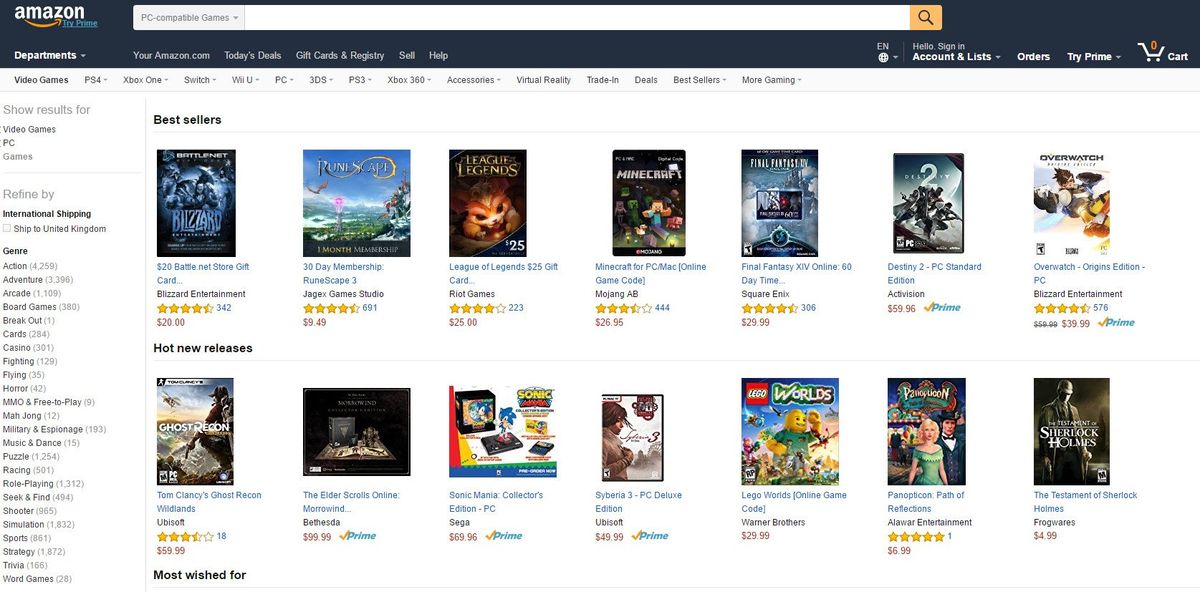Expand the PC-compatible Games search category dropdown
1200x592 pixels.
[x=189, y=17]
